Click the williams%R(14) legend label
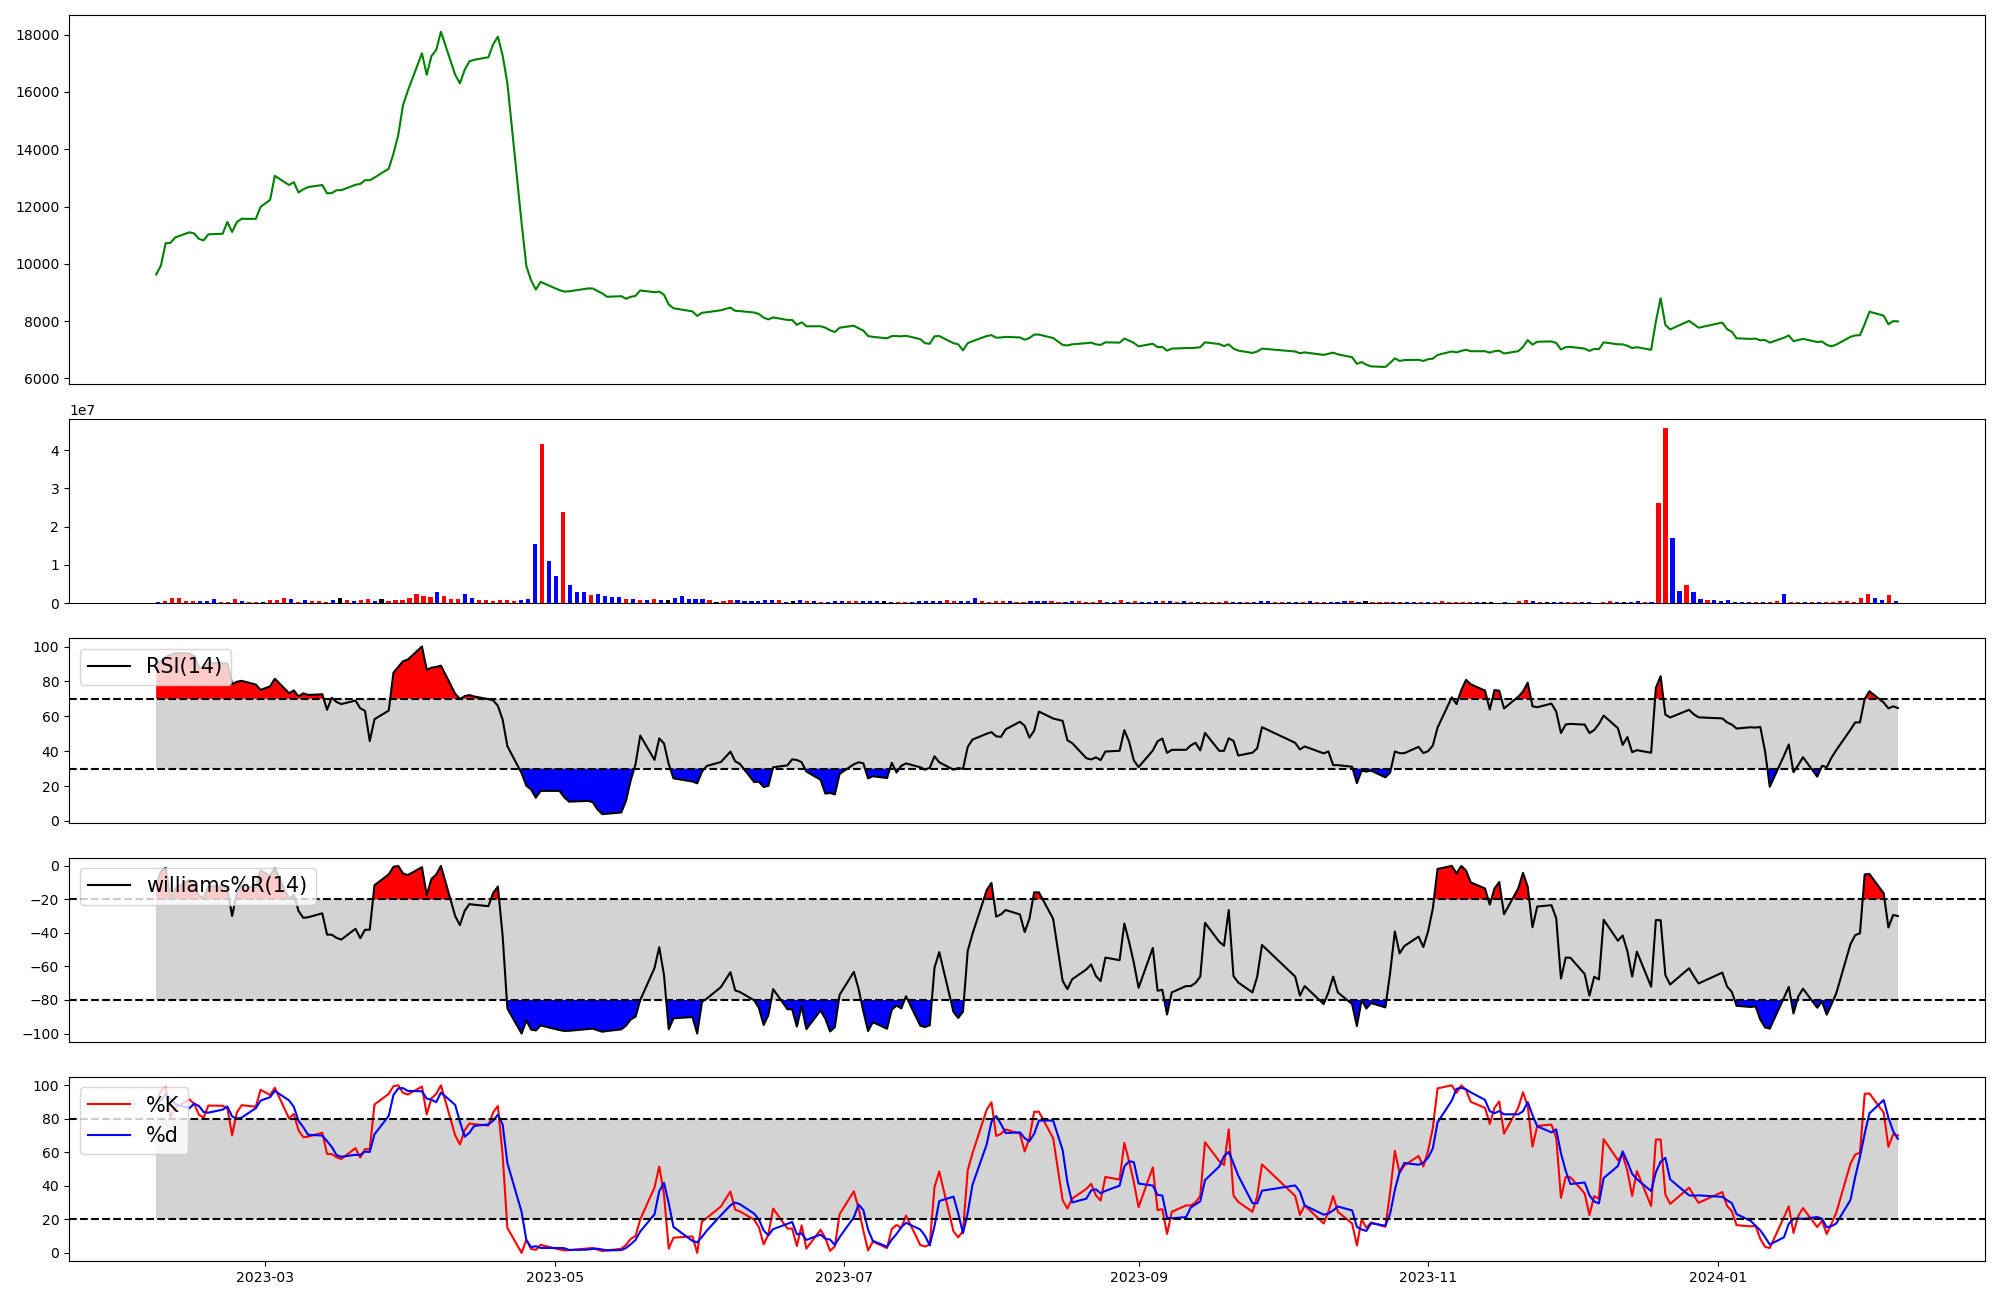 click(x=226, y=885)
